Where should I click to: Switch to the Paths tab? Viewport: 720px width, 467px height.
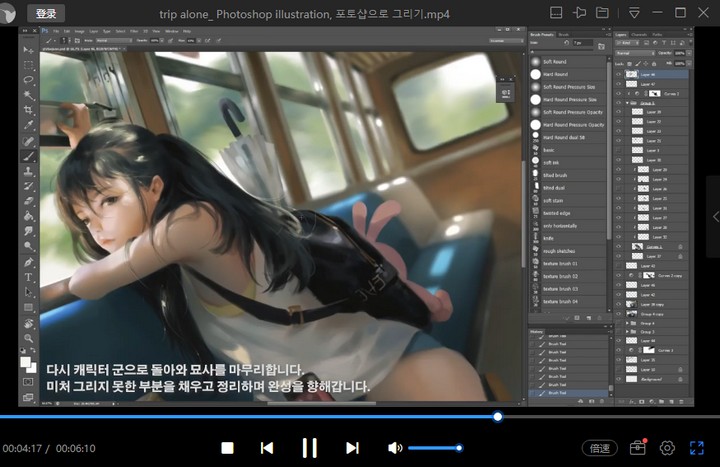pyautogui.click(x=657, y=34)
